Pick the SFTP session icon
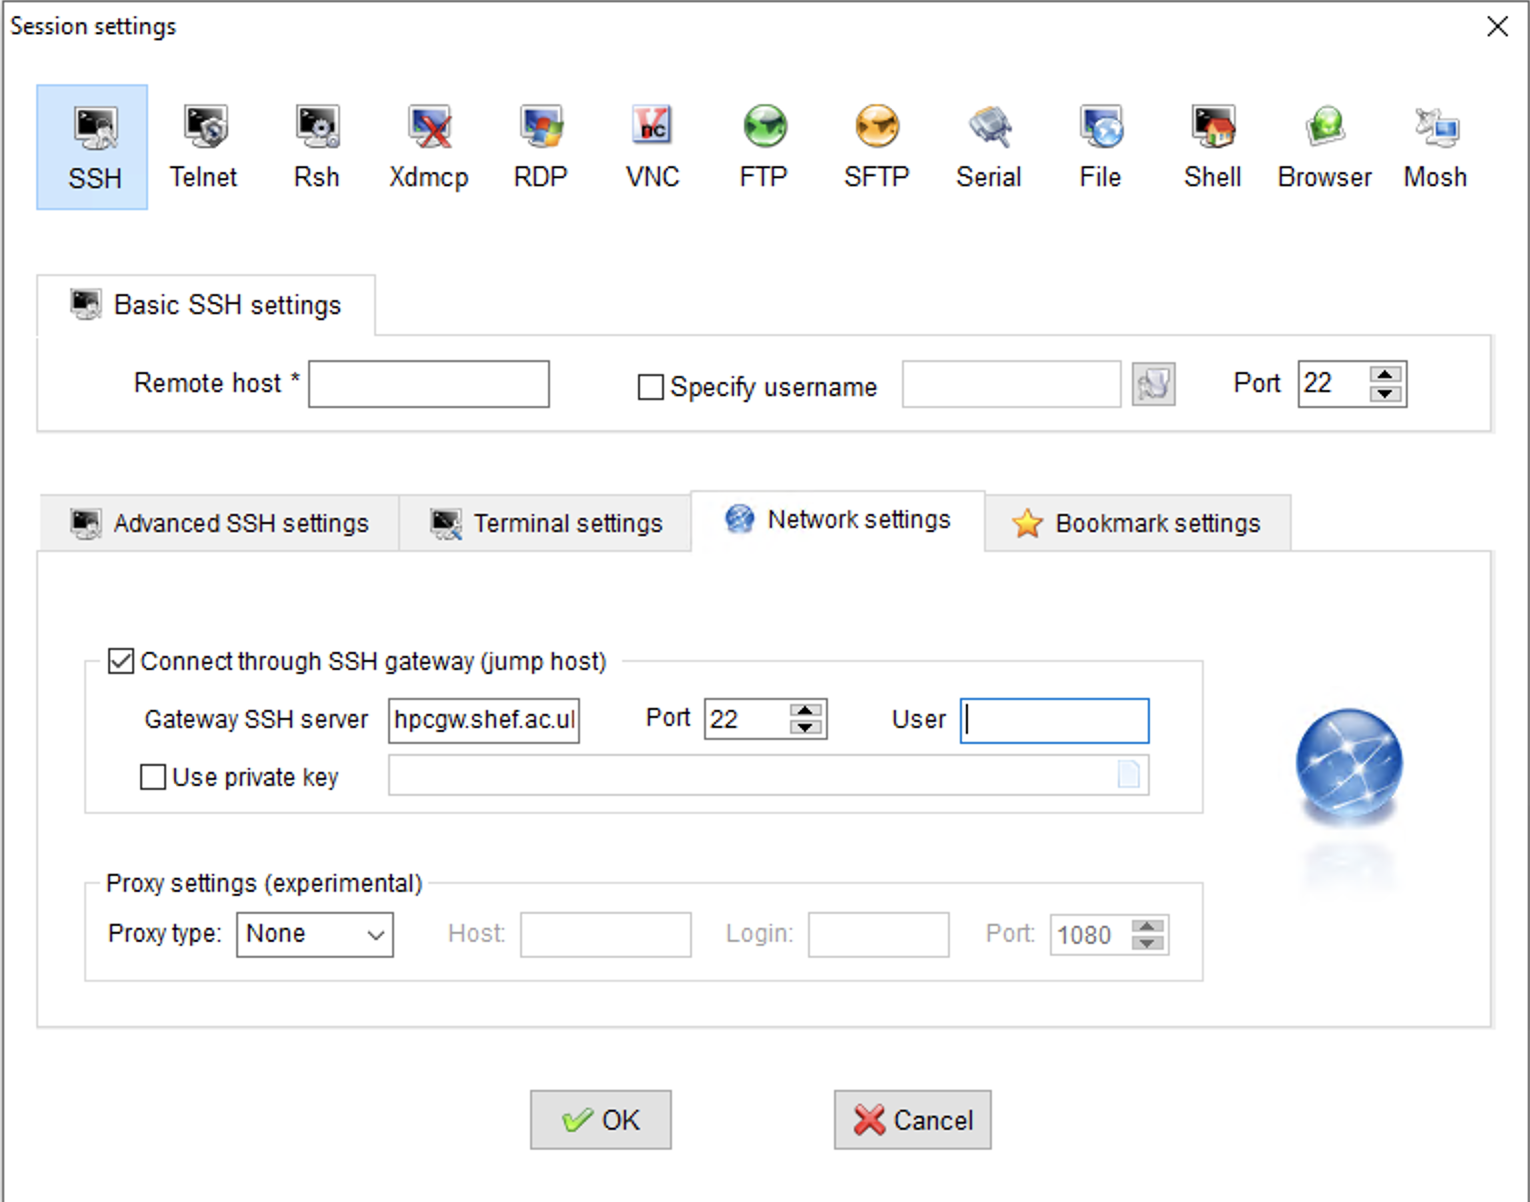Image resolution: width=1530 pixels, height=1202 pixels. click(x=877, y=147)
